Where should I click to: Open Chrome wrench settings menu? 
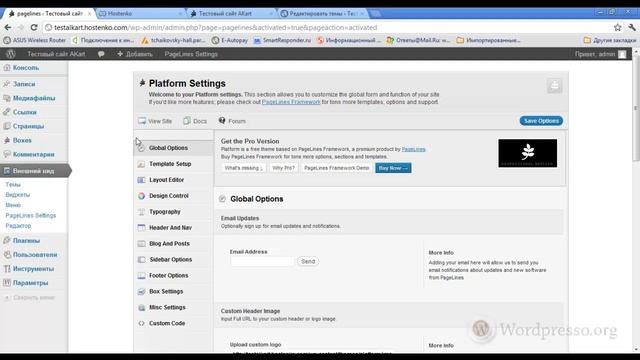(632, 27)
